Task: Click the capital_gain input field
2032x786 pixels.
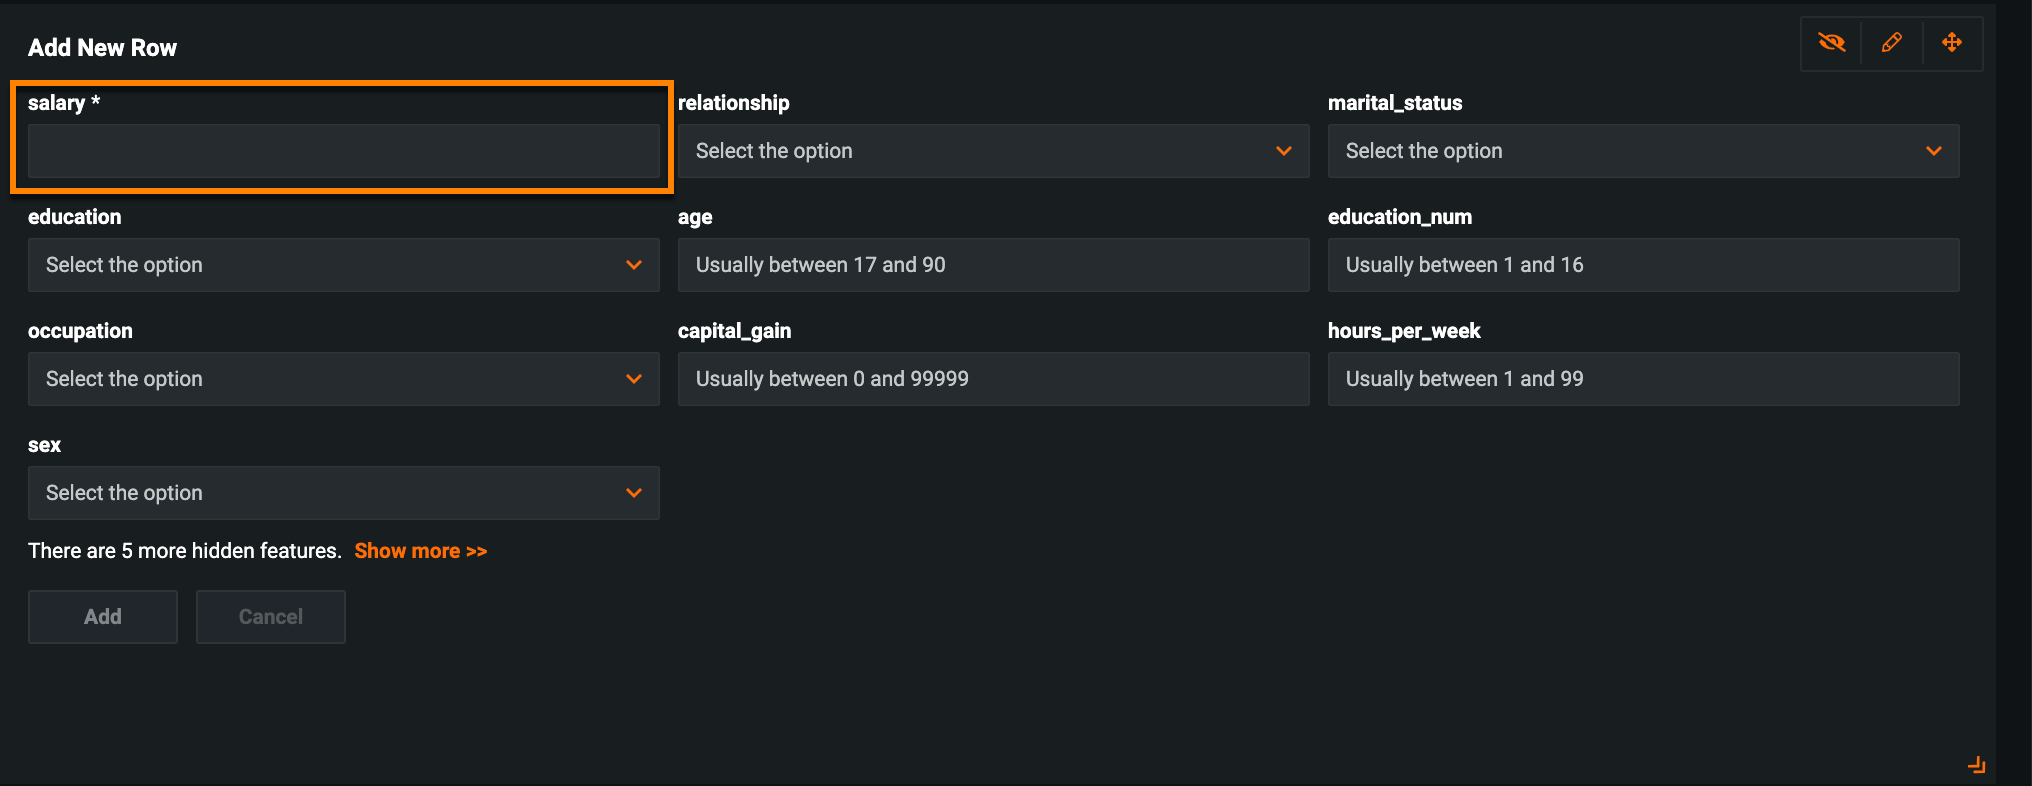Action: (x=992, y=379)
